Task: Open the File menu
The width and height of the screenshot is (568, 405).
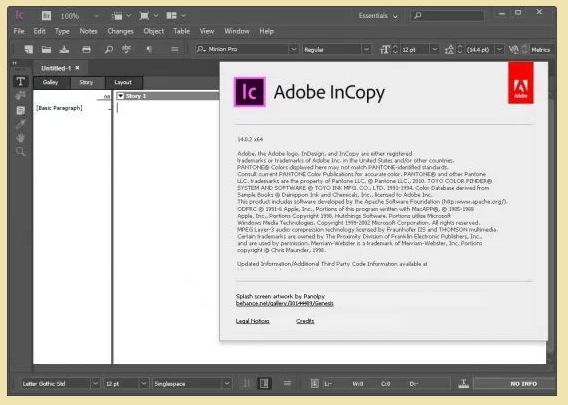Action: [19, 31]
